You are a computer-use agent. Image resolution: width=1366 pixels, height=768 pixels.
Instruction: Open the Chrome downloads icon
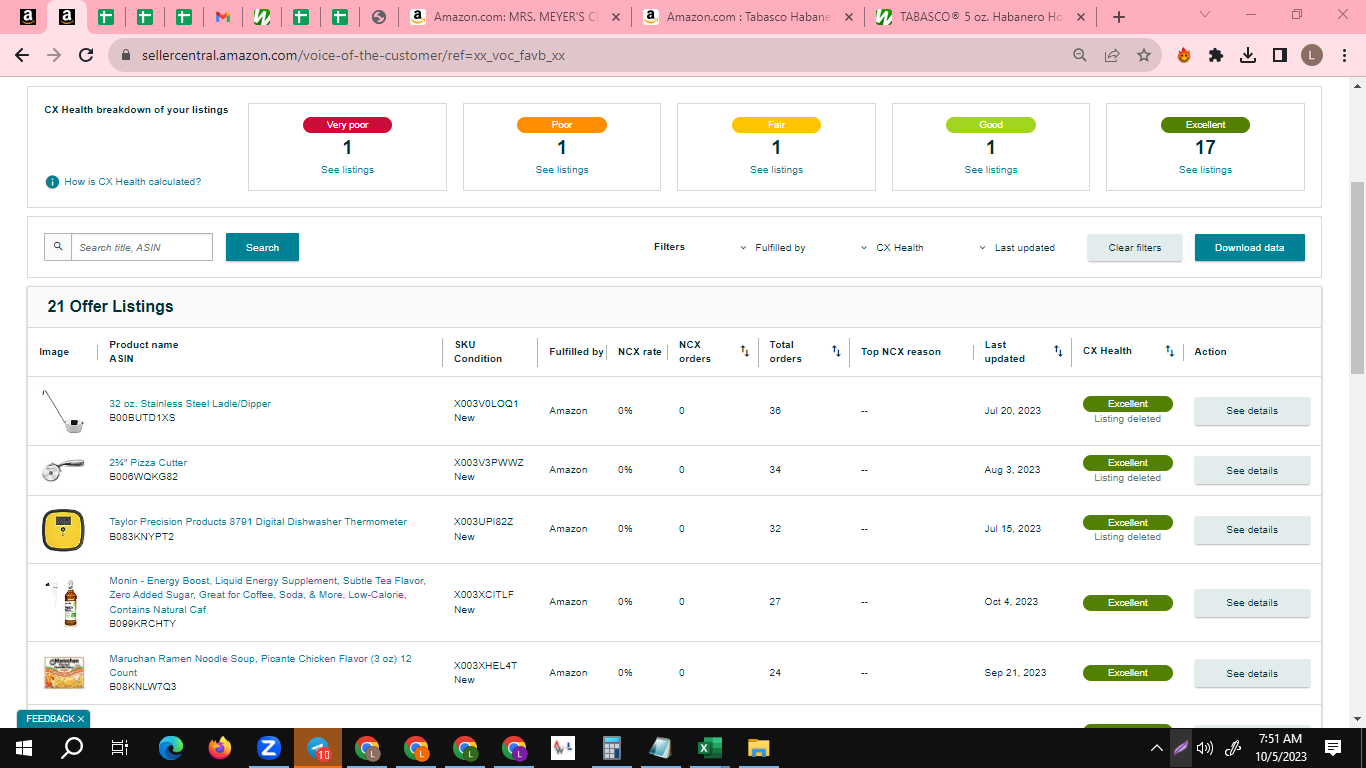pos(1248,56)
